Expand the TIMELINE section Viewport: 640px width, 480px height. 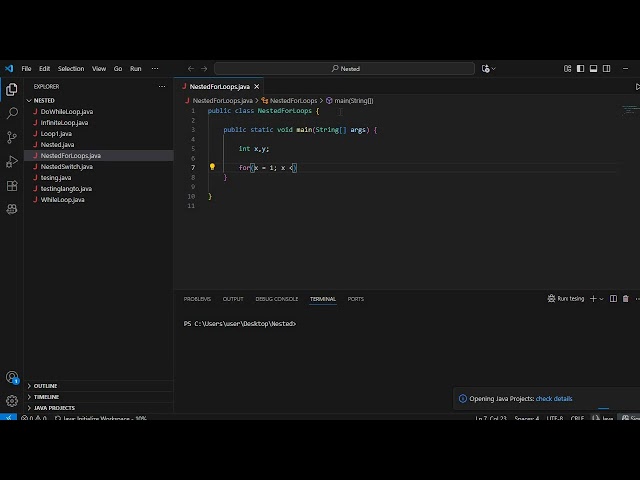pos(98,397)
